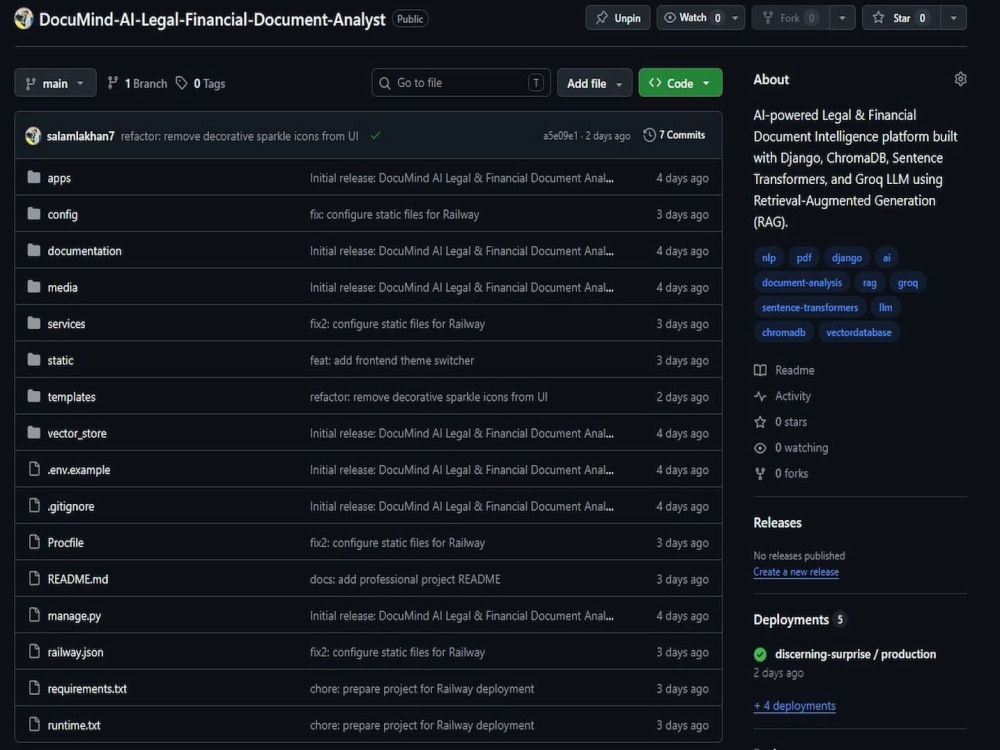Click the salamlakhan7 author name
Viewport: 1000px width, 750px height.
(x=80, y=136)
